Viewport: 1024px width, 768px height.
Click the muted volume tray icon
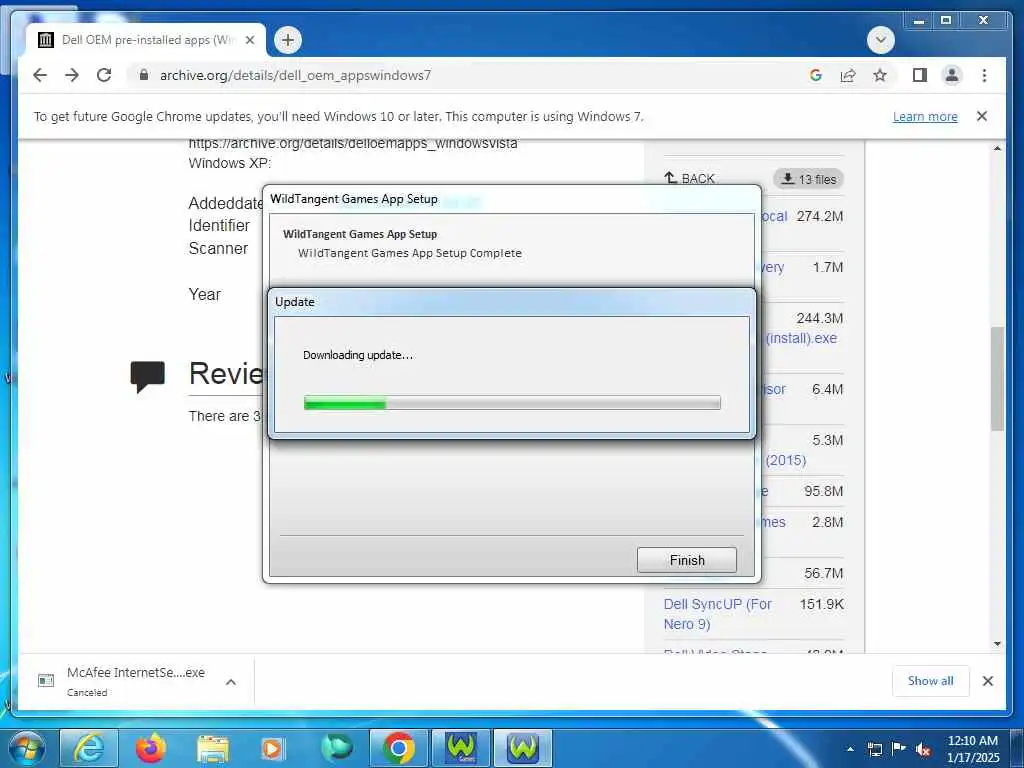coord(923,750)
